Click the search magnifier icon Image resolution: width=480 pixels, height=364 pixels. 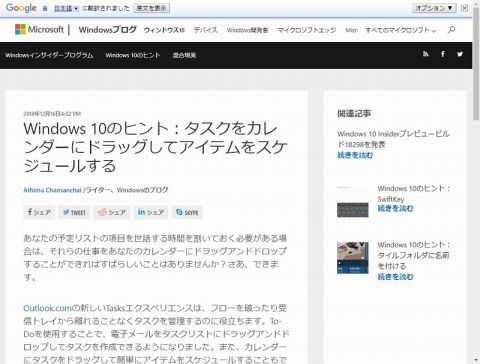click(x=451, y=30)
